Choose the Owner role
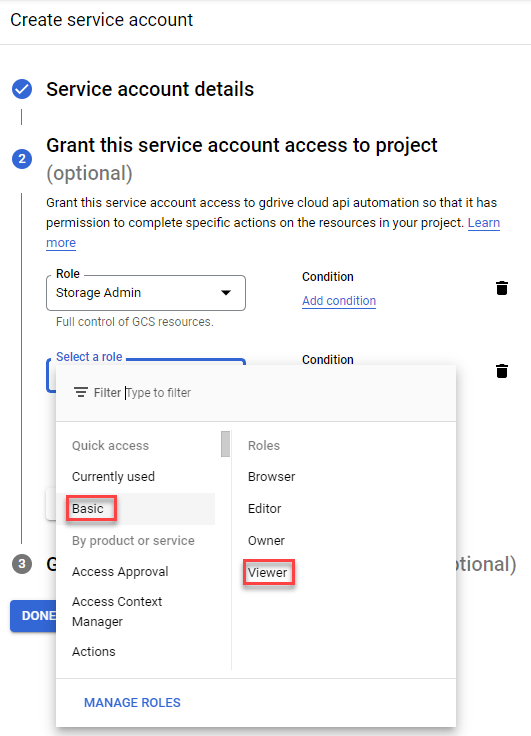This screenshot has height=736, width=531. tap(266, 541)
